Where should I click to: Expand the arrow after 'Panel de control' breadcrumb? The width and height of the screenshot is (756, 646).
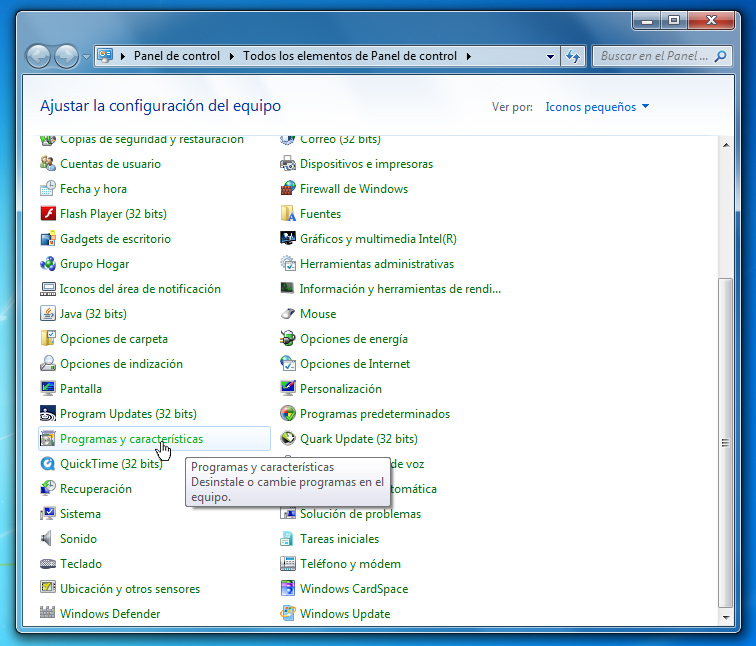click(232, 57)
